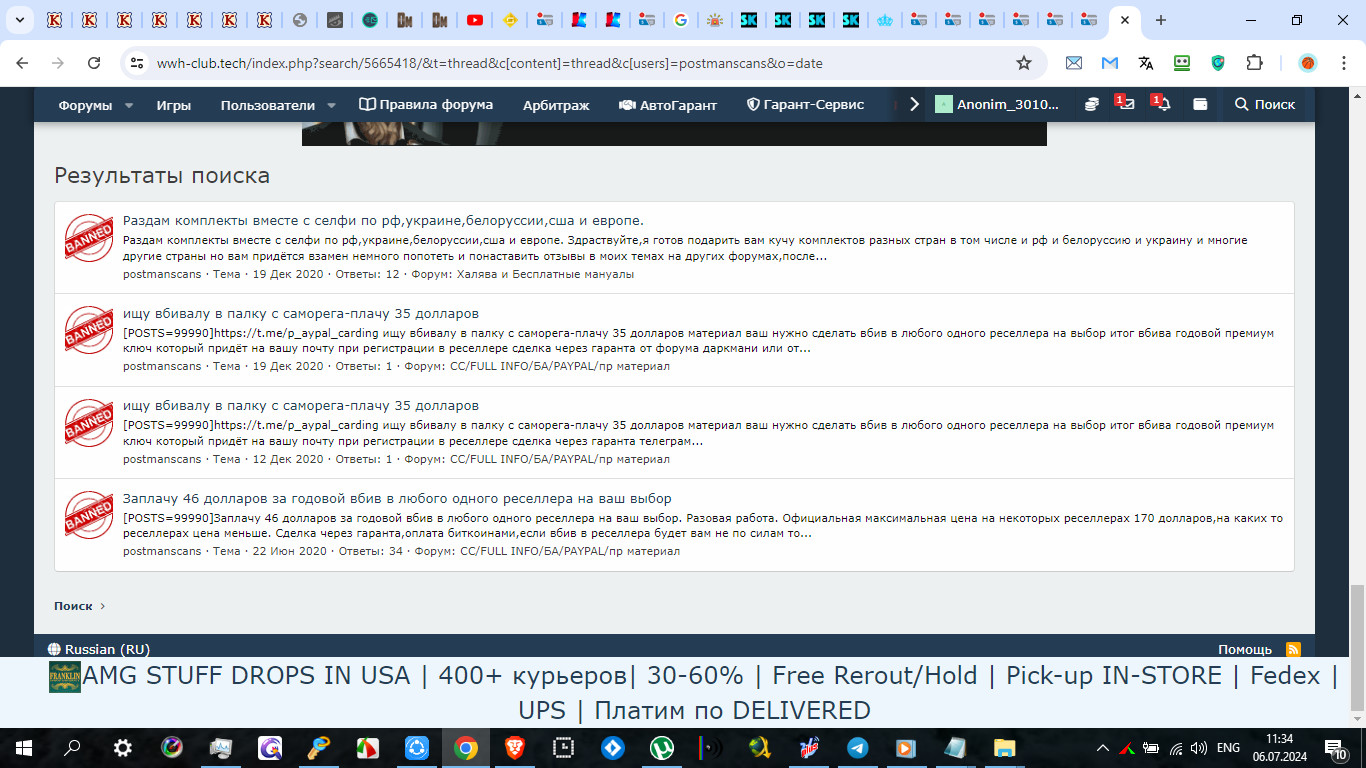The image size is (1366, 768).
Task: Go to Арбитраж section
Action: click(x=556, y=105)
